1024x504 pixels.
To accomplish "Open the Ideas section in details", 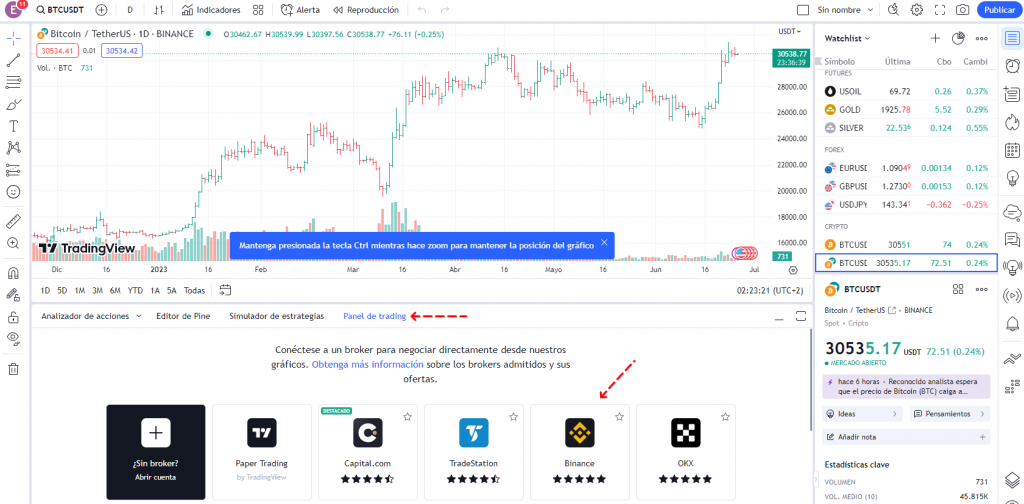I will 863,414.
